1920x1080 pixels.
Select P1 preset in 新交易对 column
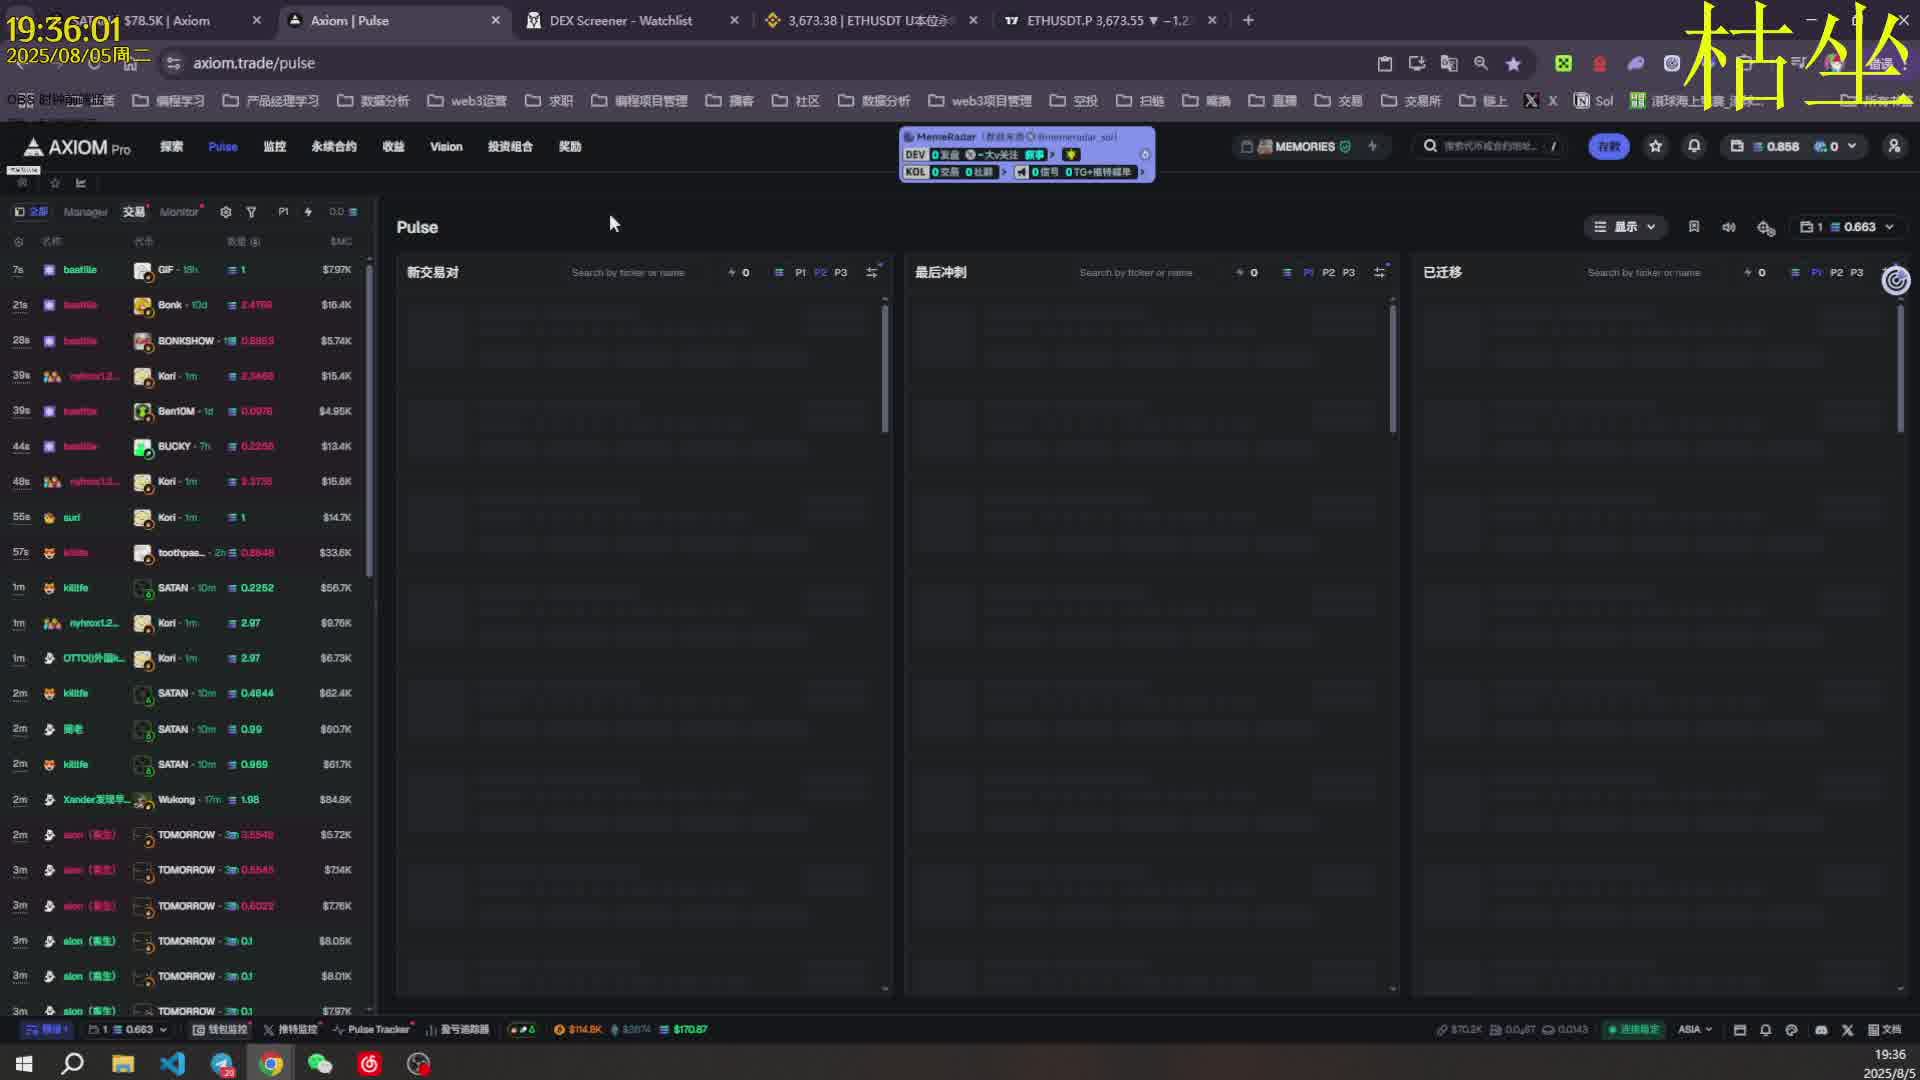click(x=800, y=273)
